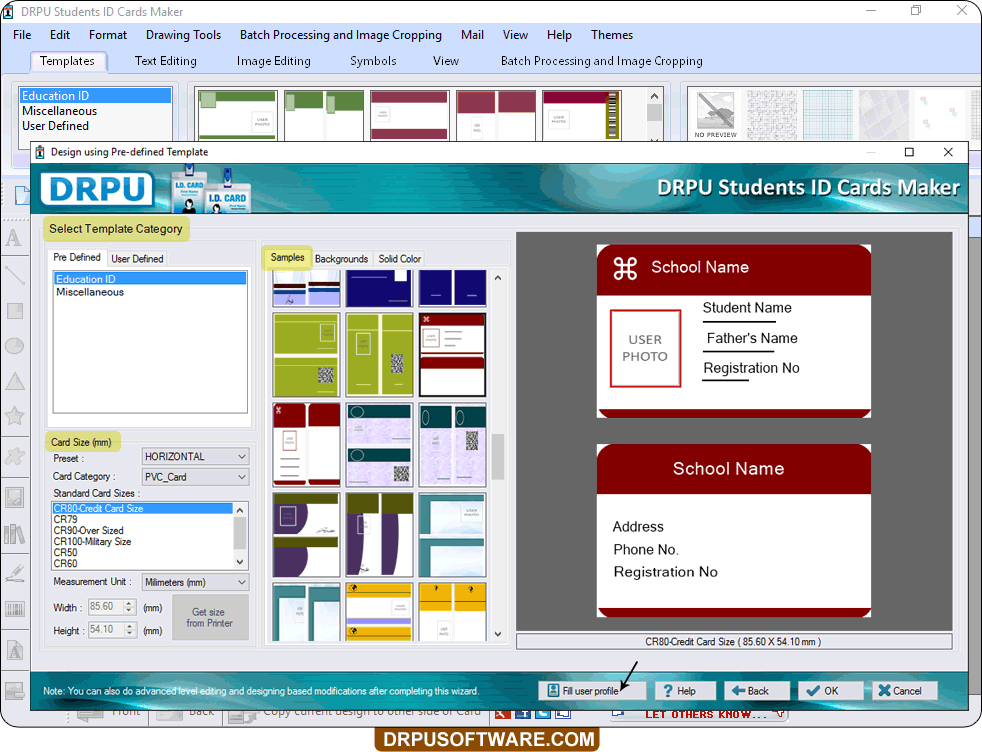Pick the lavender teal horizontal QR sample

(380, 445)
